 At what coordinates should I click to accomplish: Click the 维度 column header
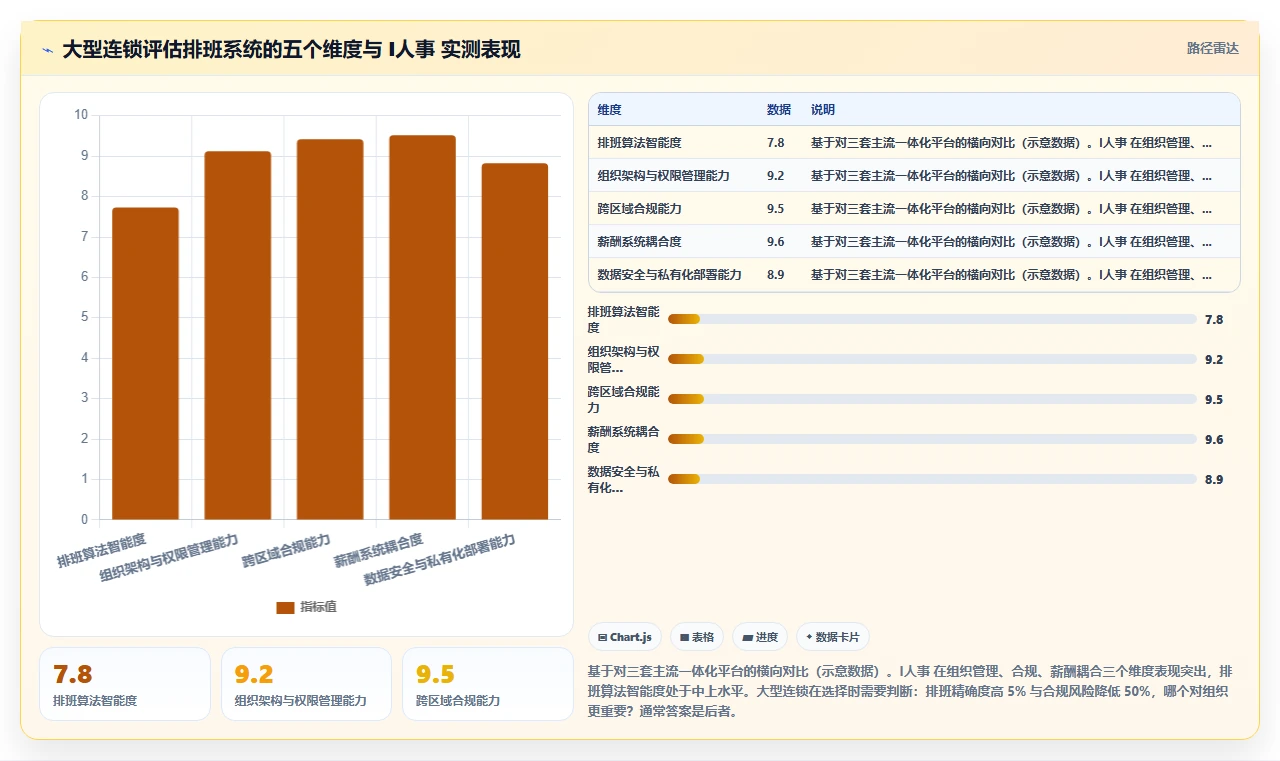[x=609, y=110]
